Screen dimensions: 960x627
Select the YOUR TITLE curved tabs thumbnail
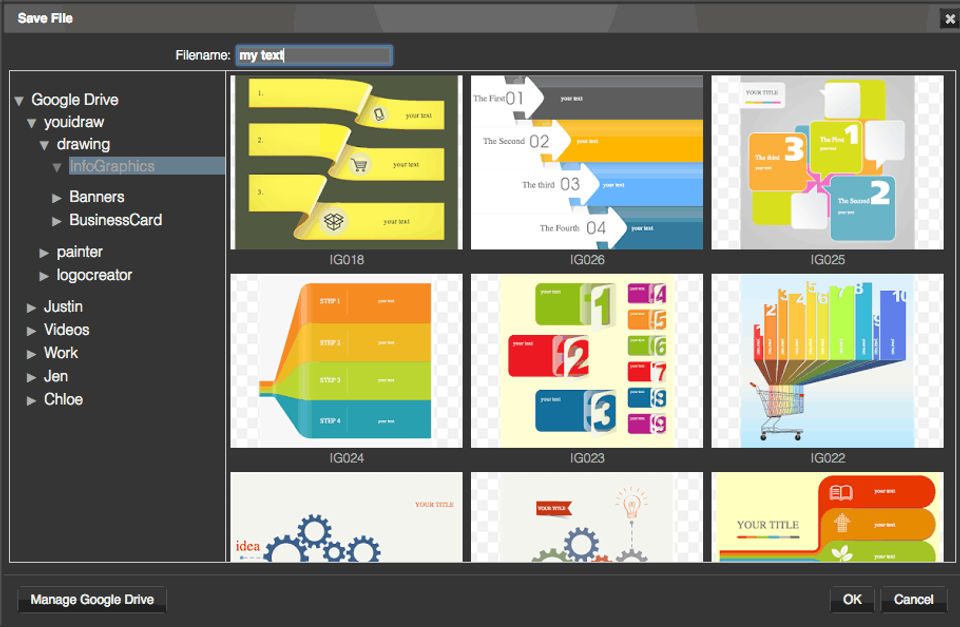[827, 517]
